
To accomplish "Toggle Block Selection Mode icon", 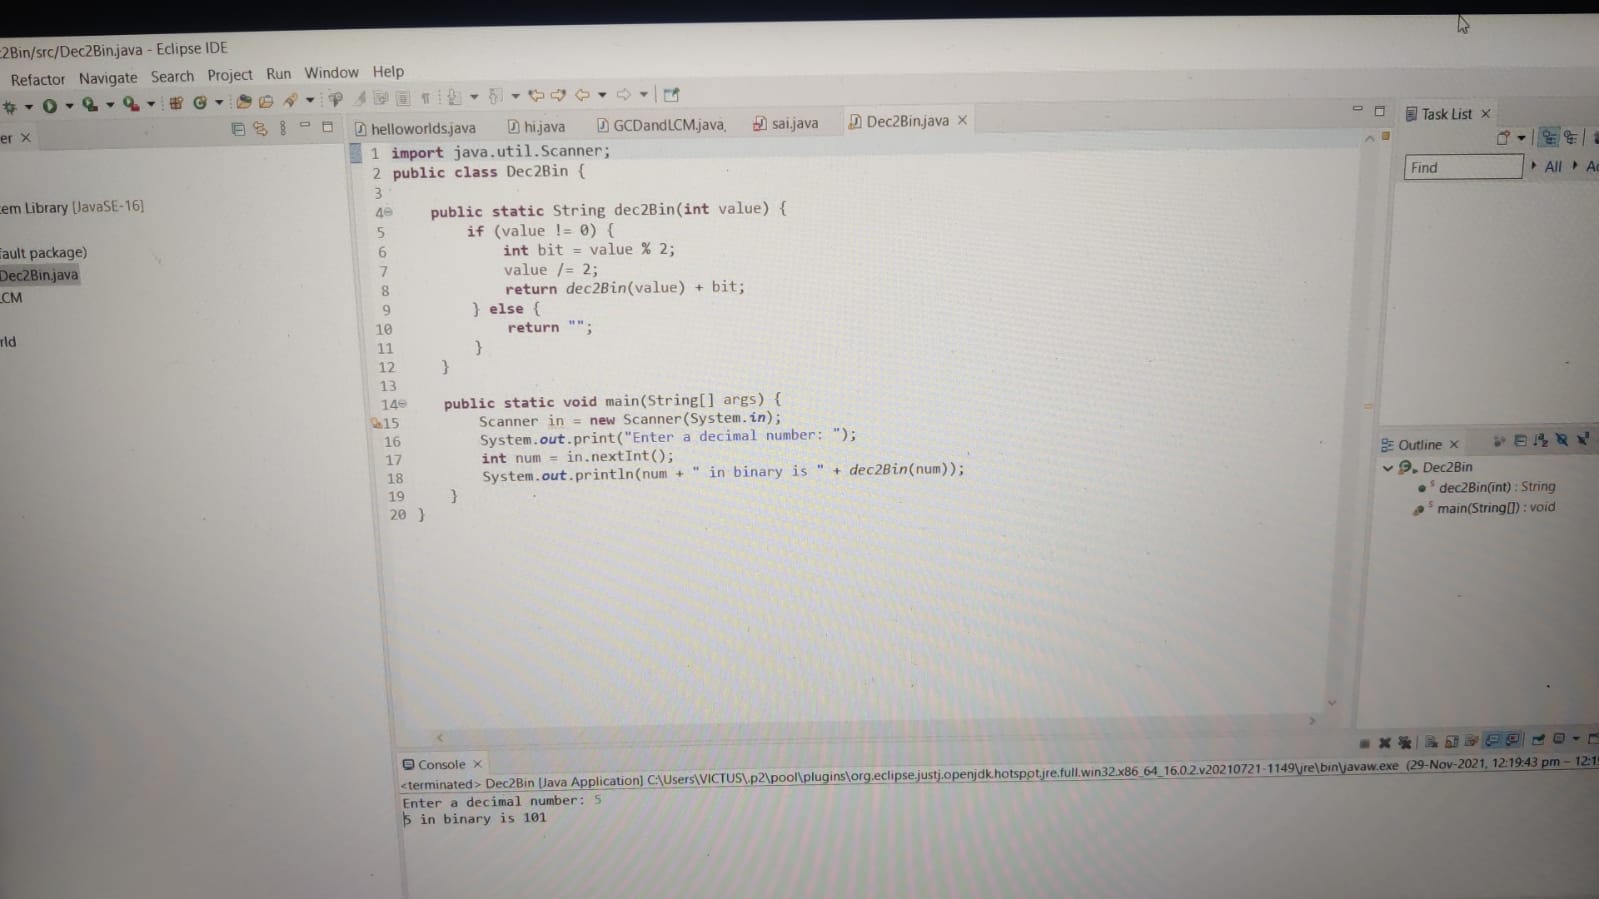I will pos(403,98).
